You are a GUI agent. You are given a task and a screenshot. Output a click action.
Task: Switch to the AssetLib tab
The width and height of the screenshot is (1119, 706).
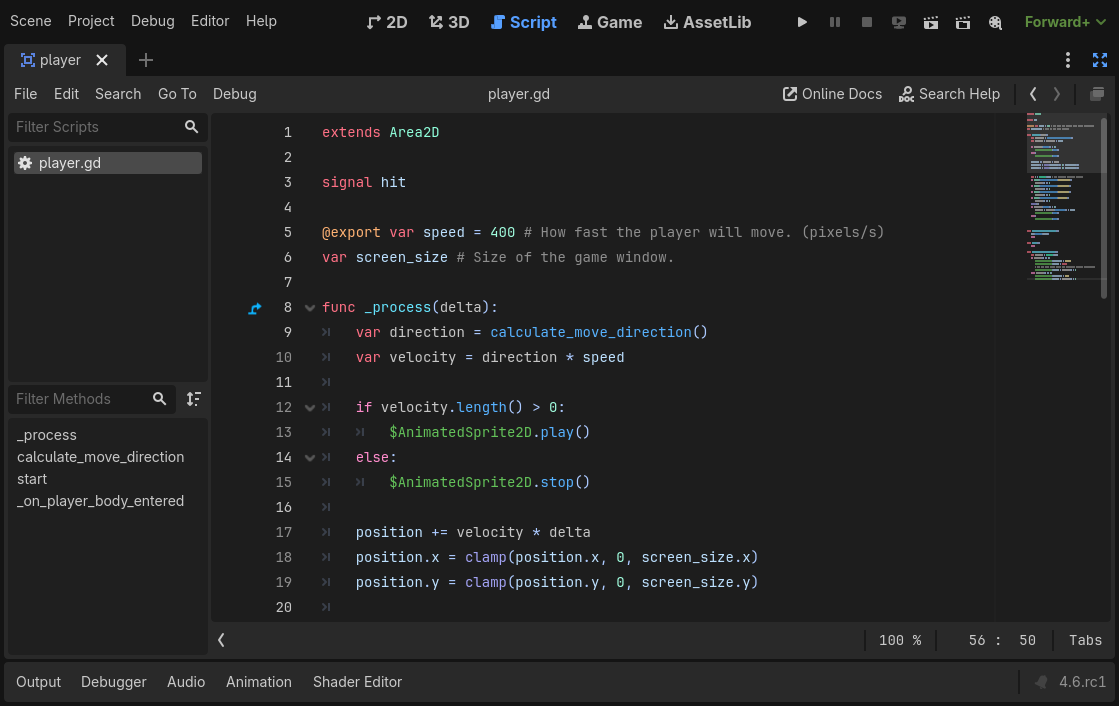tap(707, 21)
